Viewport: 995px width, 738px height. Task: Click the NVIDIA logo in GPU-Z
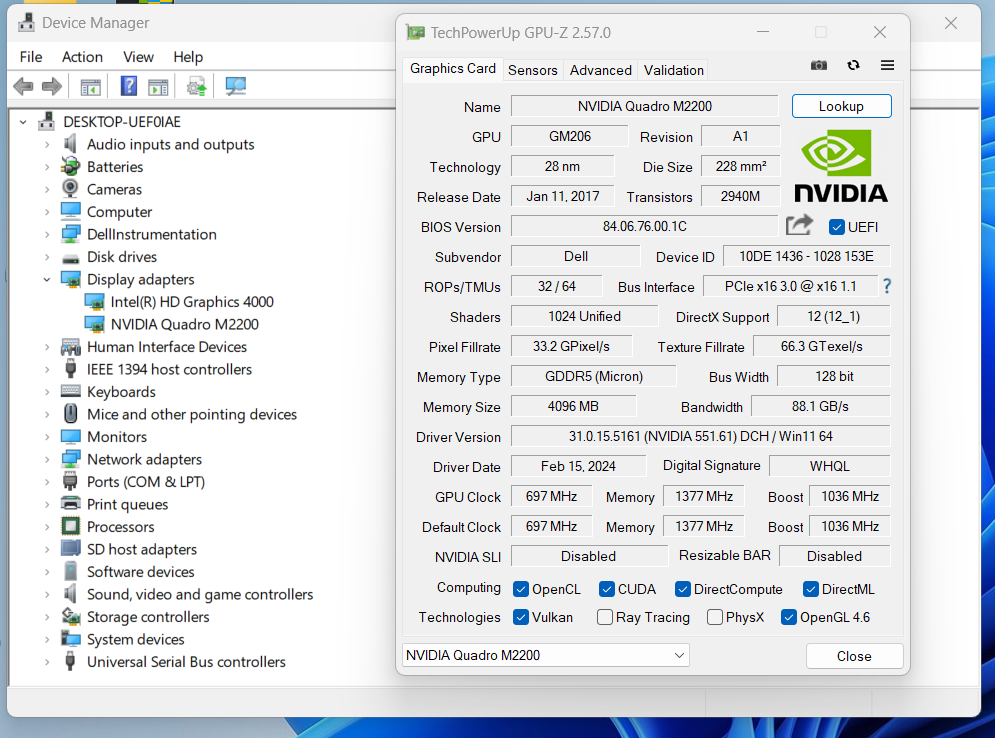click(841, 166)
